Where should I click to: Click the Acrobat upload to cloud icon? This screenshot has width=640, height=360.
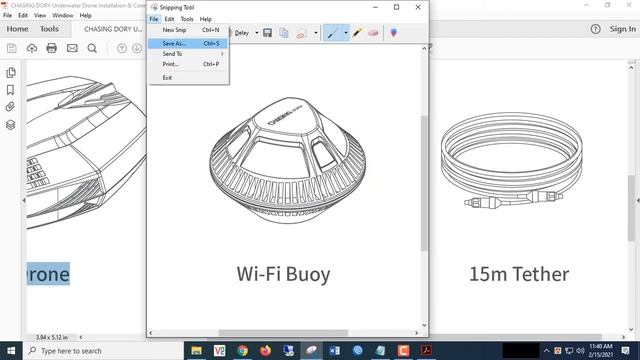point(32,48)
